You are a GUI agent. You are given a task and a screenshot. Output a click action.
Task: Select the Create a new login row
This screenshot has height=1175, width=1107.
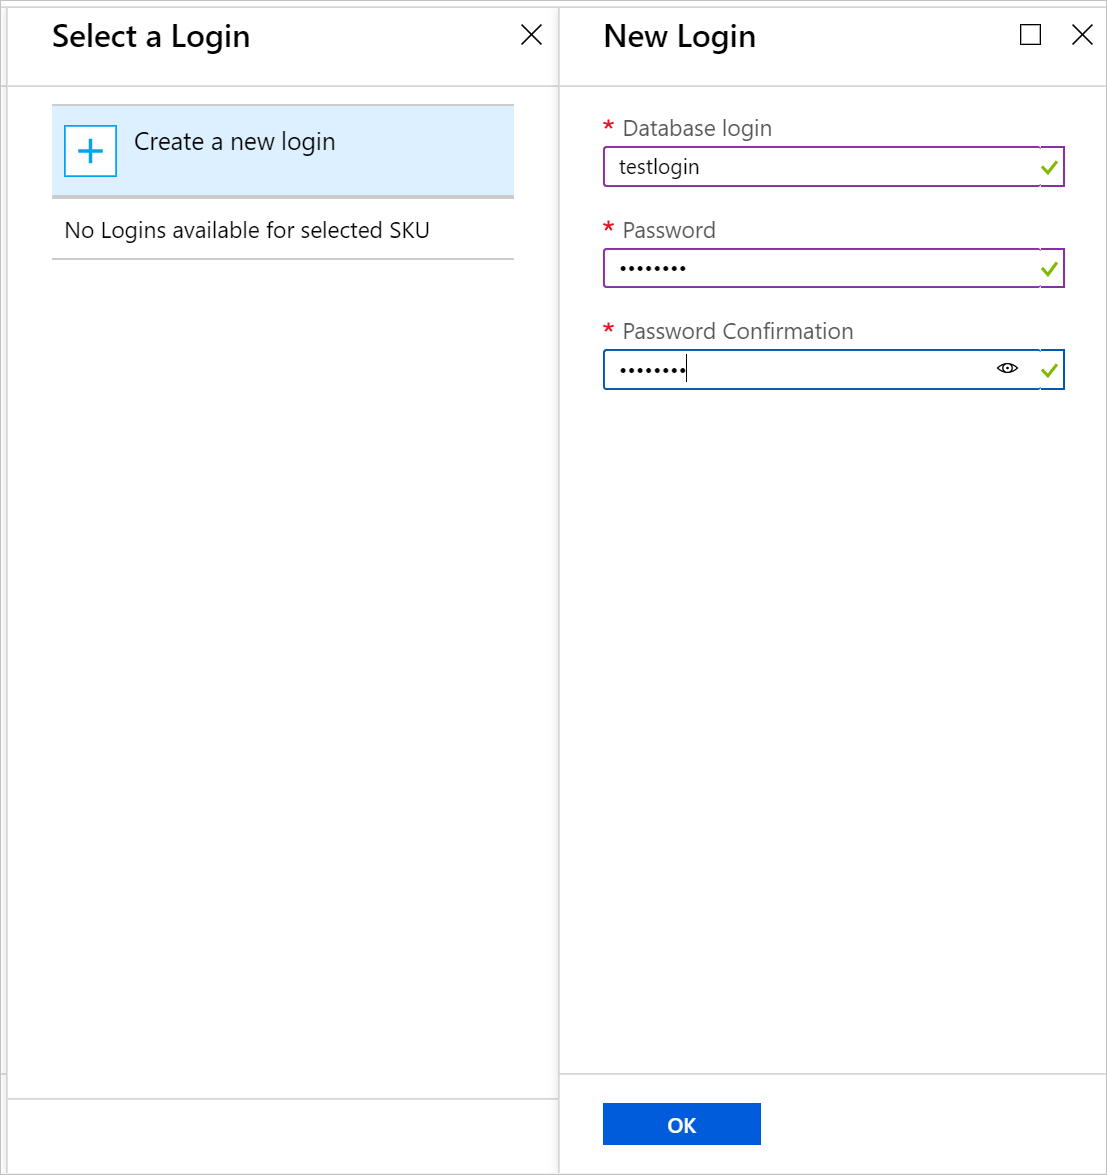pos(283,151)
